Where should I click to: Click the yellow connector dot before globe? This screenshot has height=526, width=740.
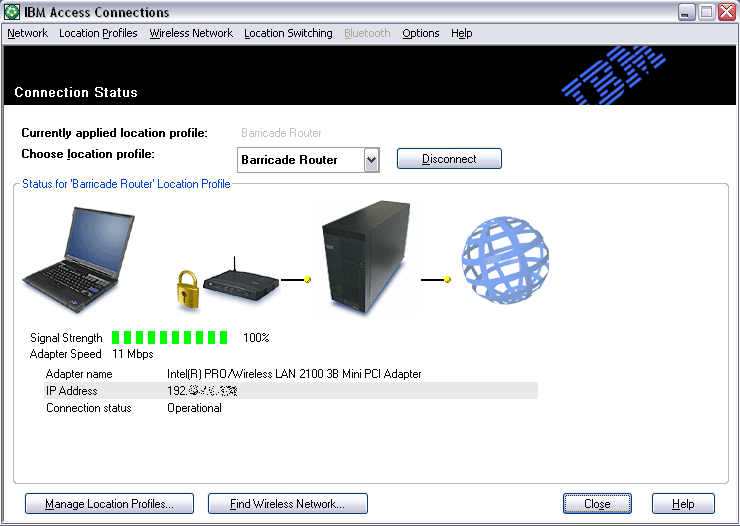[x=447, y=280]
